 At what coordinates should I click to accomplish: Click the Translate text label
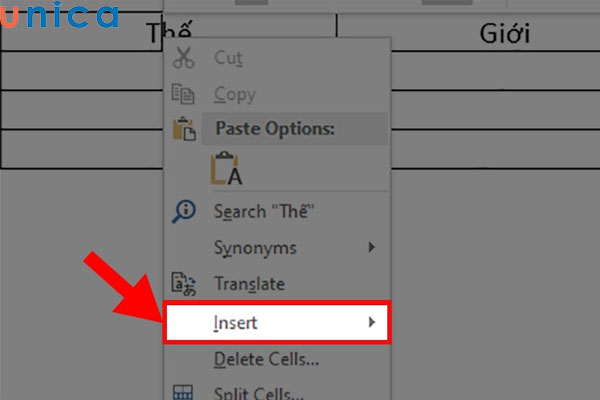249,284
